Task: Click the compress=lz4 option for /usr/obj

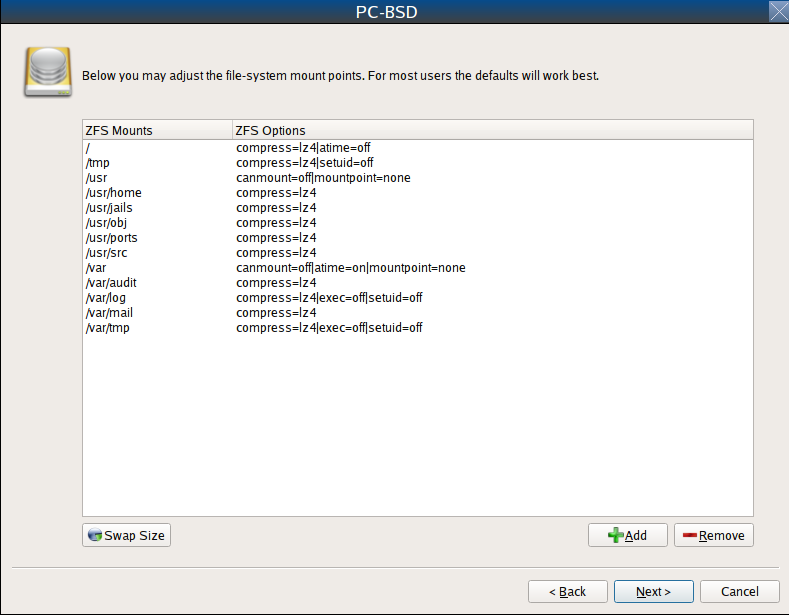Action: (x=276, y=223)
